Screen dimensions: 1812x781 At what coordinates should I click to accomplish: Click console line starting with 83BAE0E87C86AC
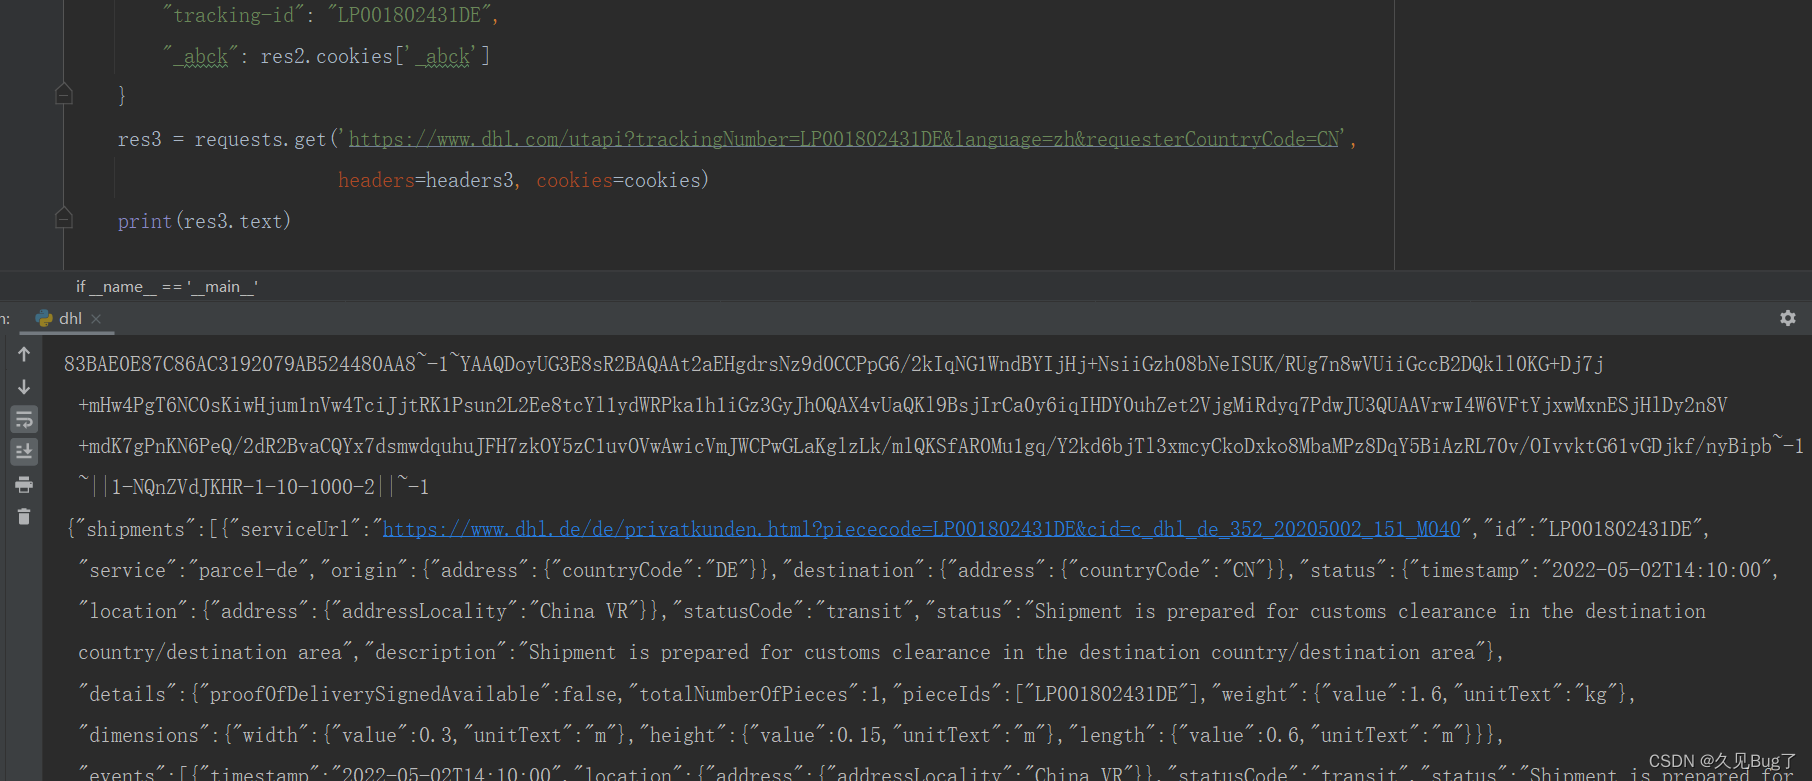tap(834, 364)
